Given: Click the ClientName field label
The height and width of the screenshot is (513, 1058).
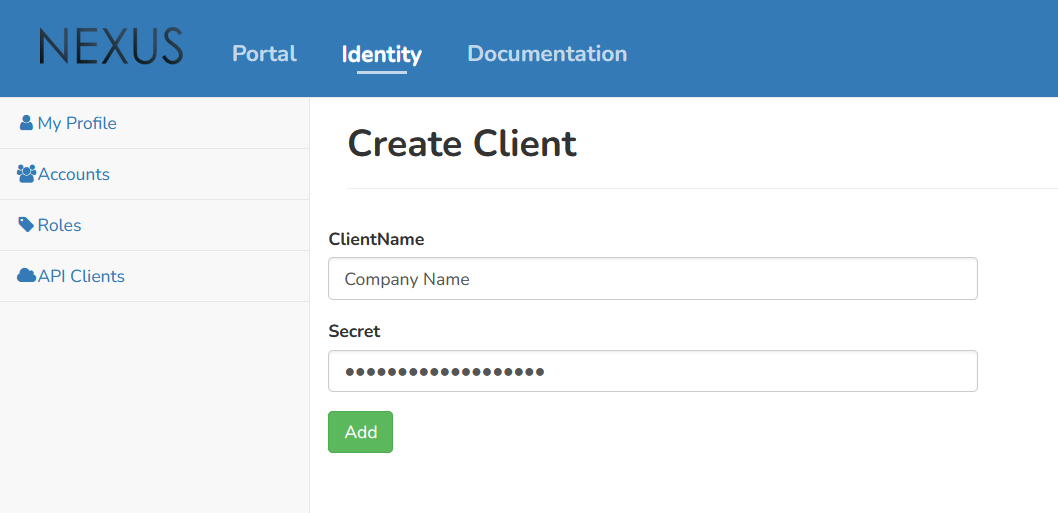Looking at the screenshot, I should pos(376,240).
